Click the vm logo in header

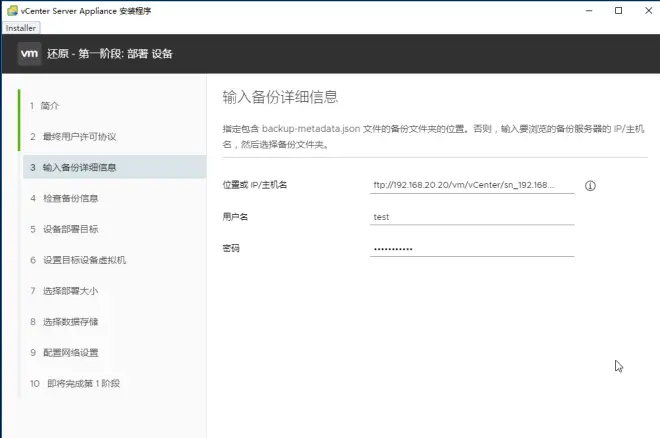pos(29,53)
